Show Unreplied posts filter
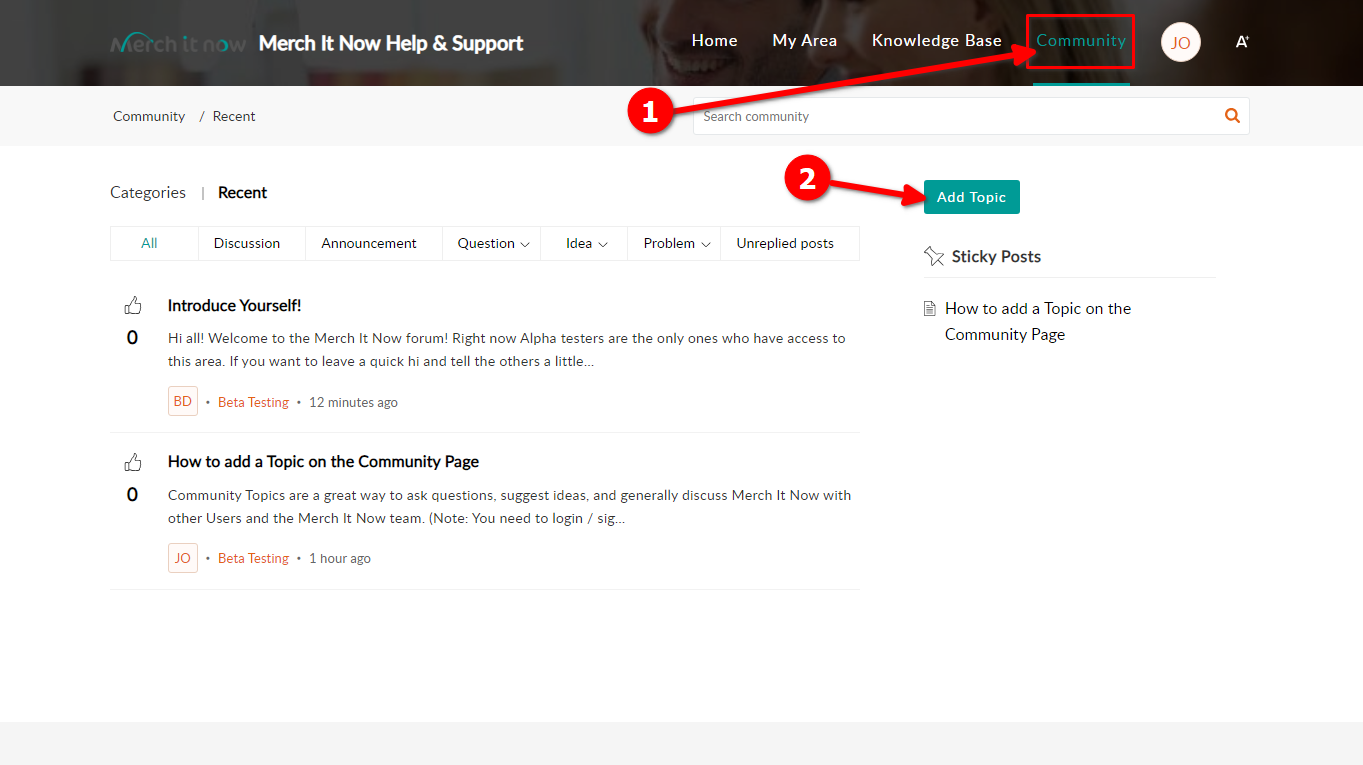The image size is (1363, 765). 785,243
